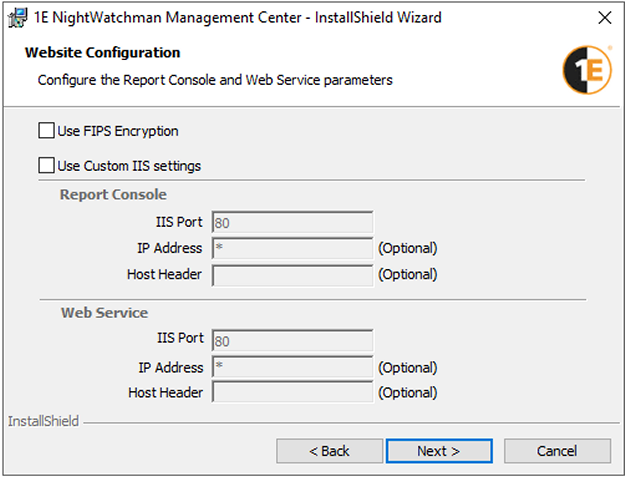
Task: Click the Web Service section heading
Action: (x=104, y=313)
